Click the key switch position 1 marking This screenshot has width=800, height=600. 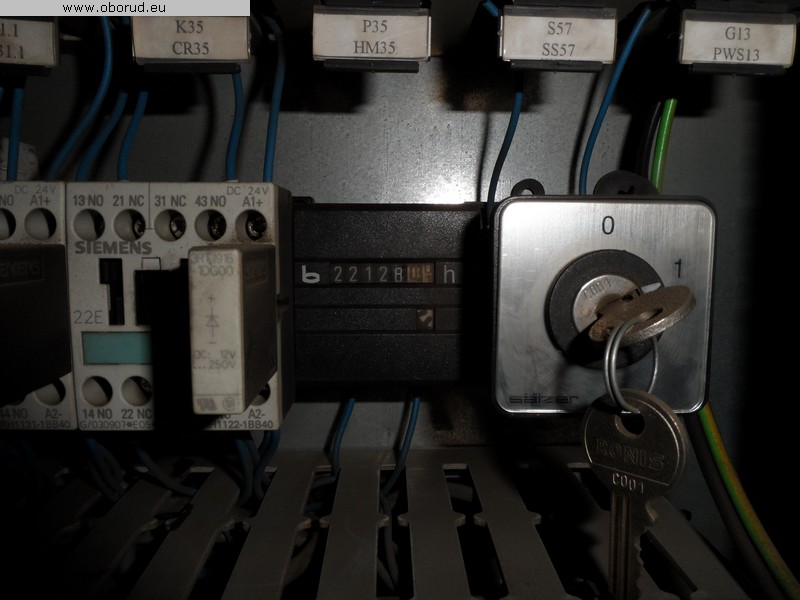(x=678, y=268)
